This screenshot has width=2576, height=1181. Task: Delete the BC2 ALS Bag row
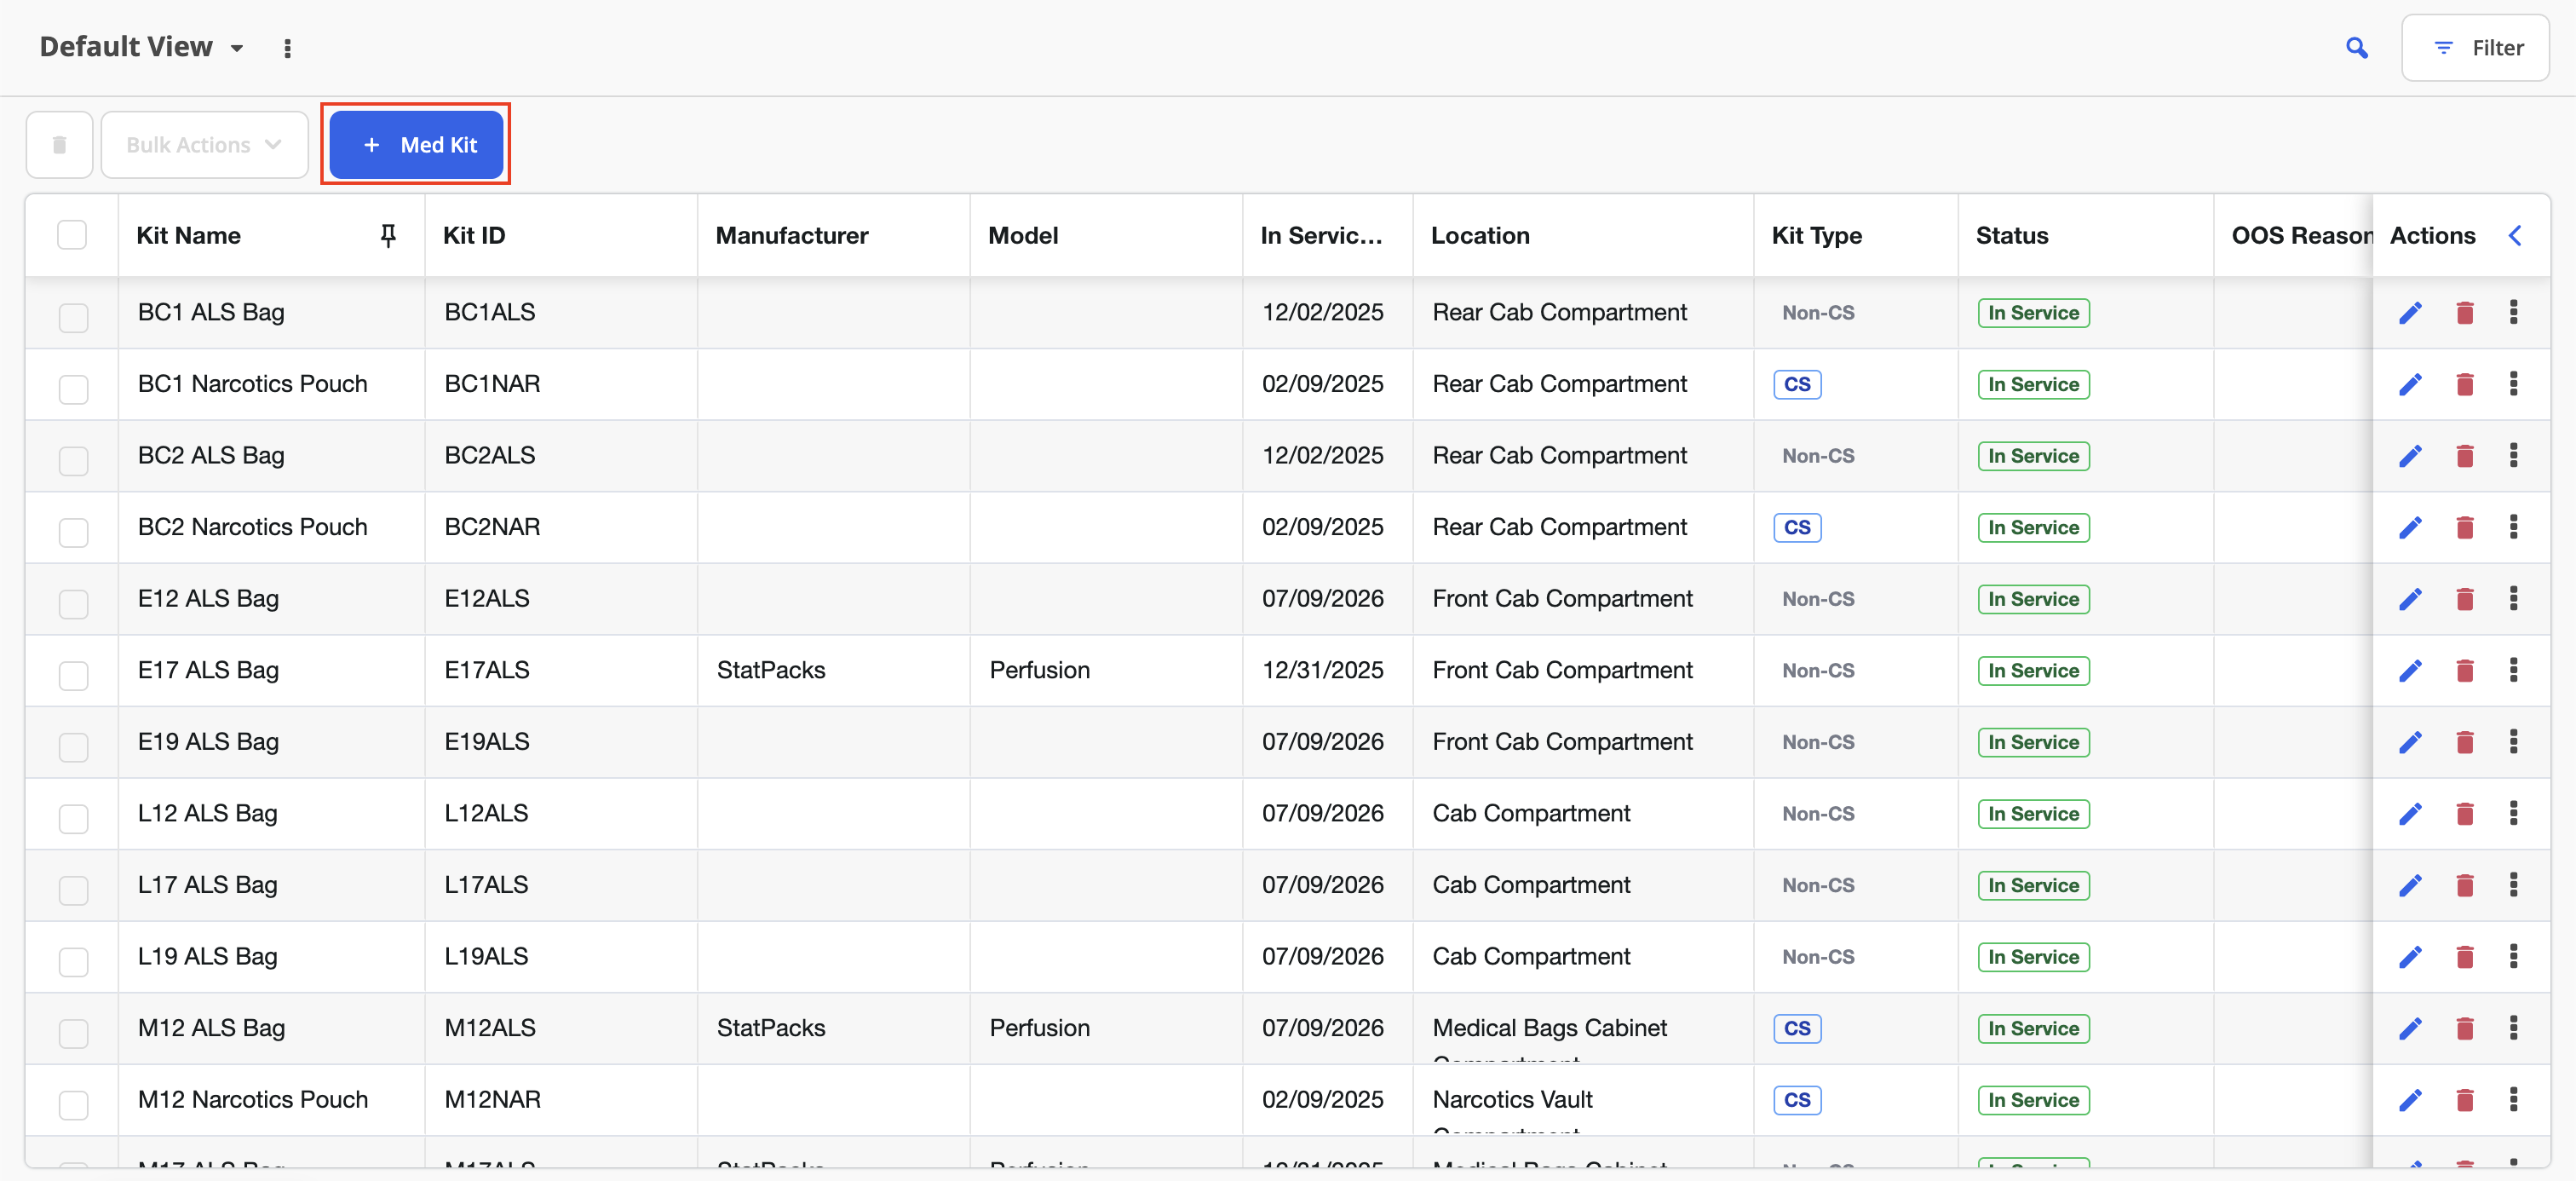point(2465,456)
